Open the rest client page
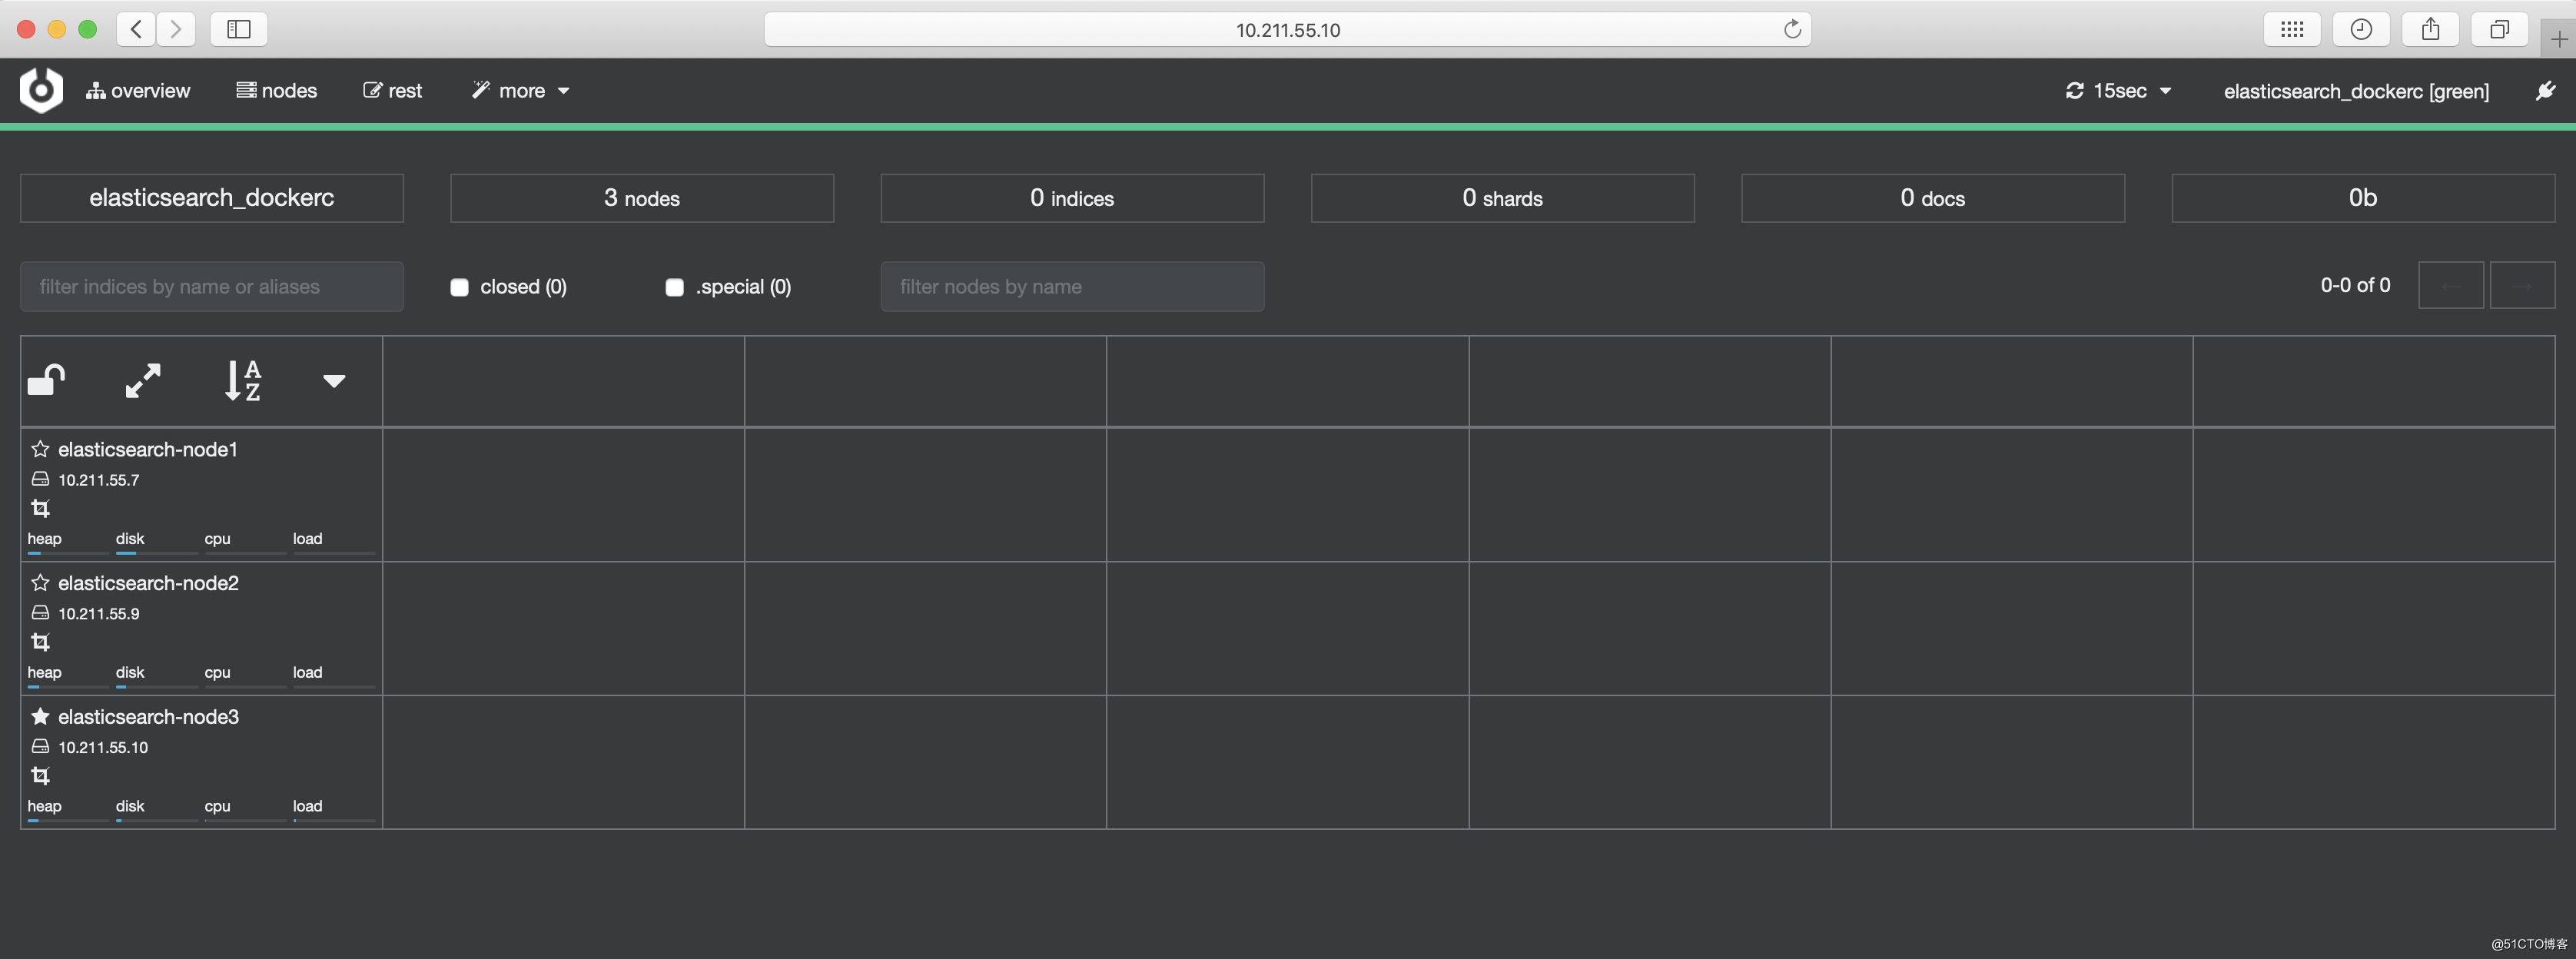 392,90
